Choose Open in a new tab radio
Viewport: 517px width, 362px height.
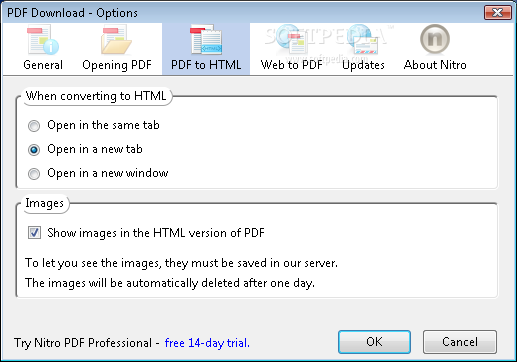click(x=34, y=150)
